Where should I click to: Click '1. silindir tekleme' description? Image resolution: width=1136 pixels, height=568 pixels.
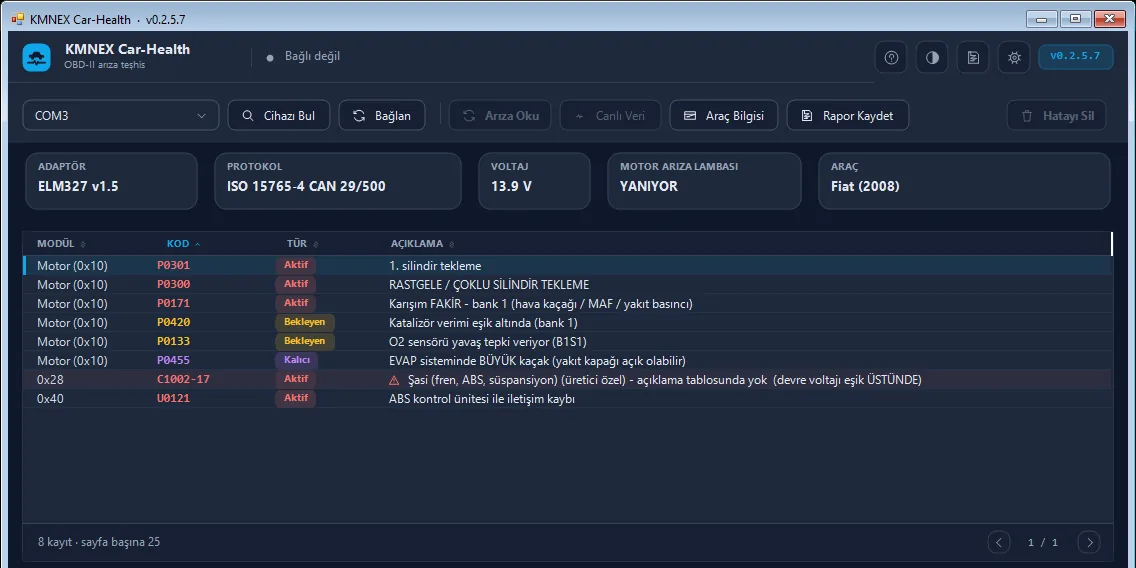click(435, 266)
